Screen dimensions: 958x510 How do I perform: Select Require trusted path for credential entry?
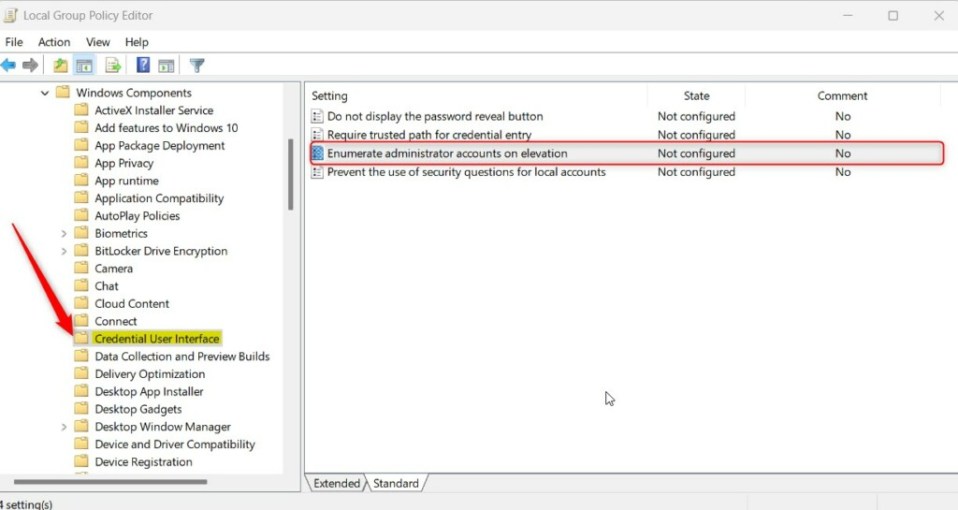coord(429,134)
